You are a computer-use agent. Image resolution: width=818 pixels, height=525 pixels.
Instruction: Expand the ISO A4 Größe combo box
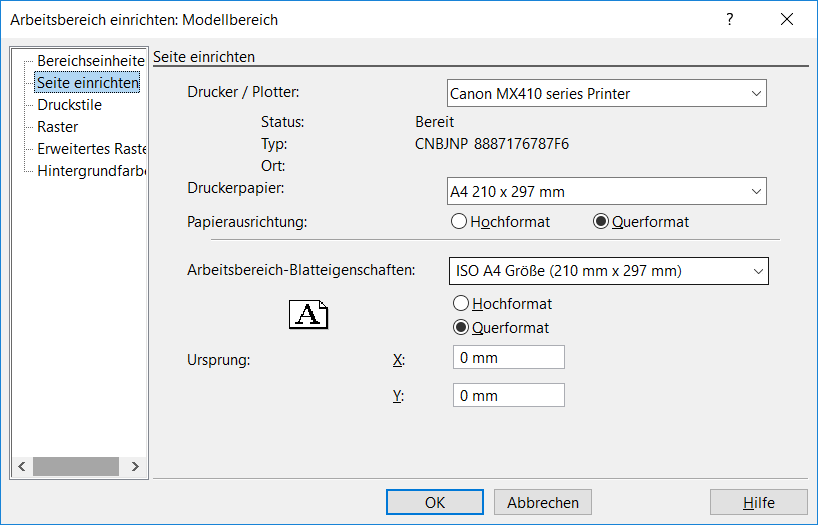point(609,271)
